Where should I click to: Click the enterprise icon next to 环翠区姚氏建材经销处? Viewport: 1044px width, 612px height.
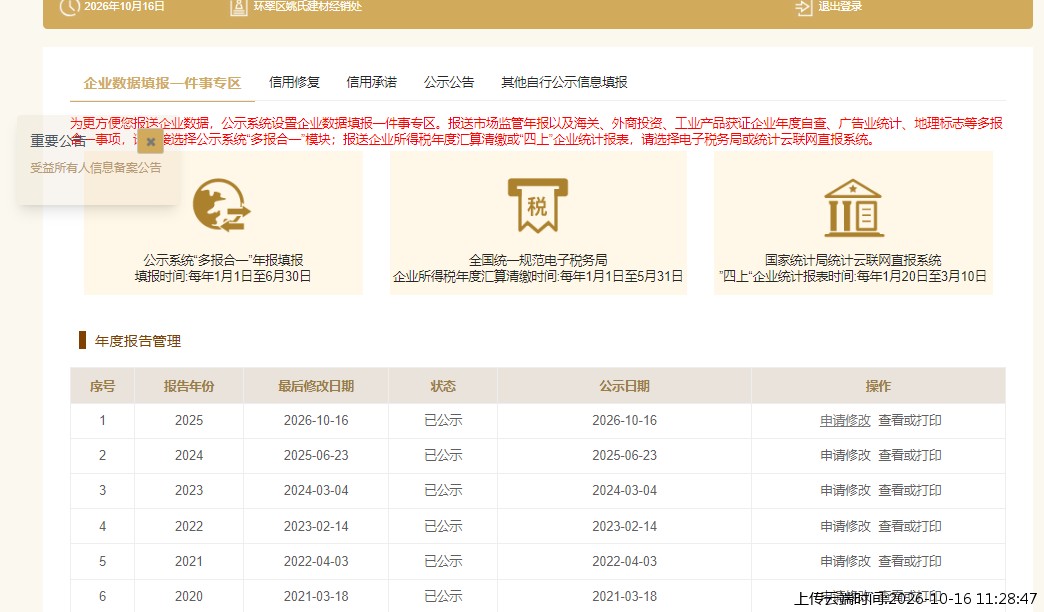pos(238,7)
